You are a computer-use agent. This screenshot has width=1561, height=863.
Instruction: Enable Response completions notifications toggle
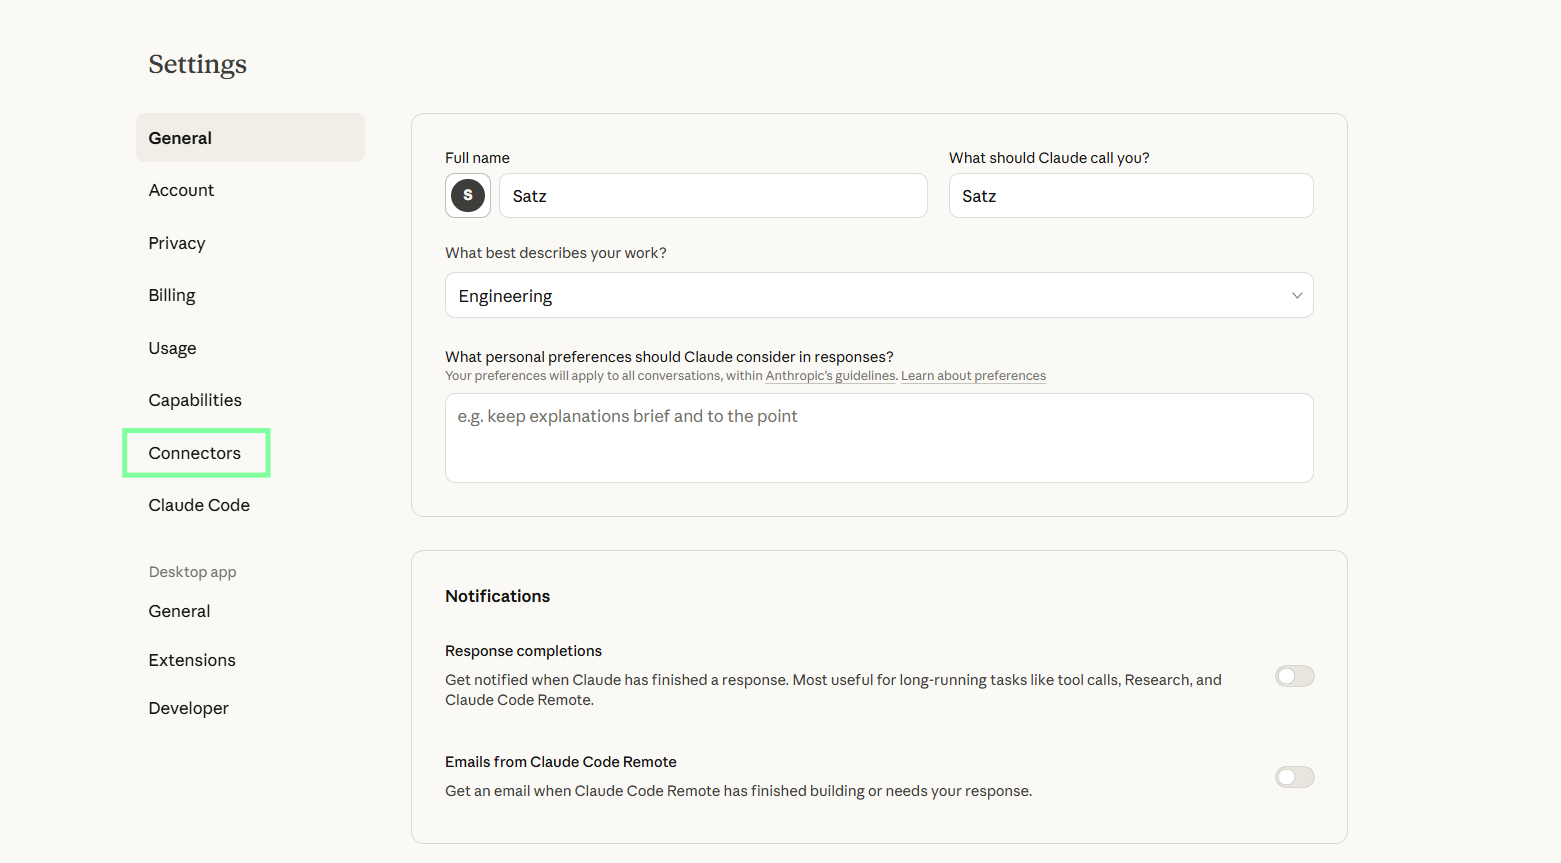[1294, 676]
